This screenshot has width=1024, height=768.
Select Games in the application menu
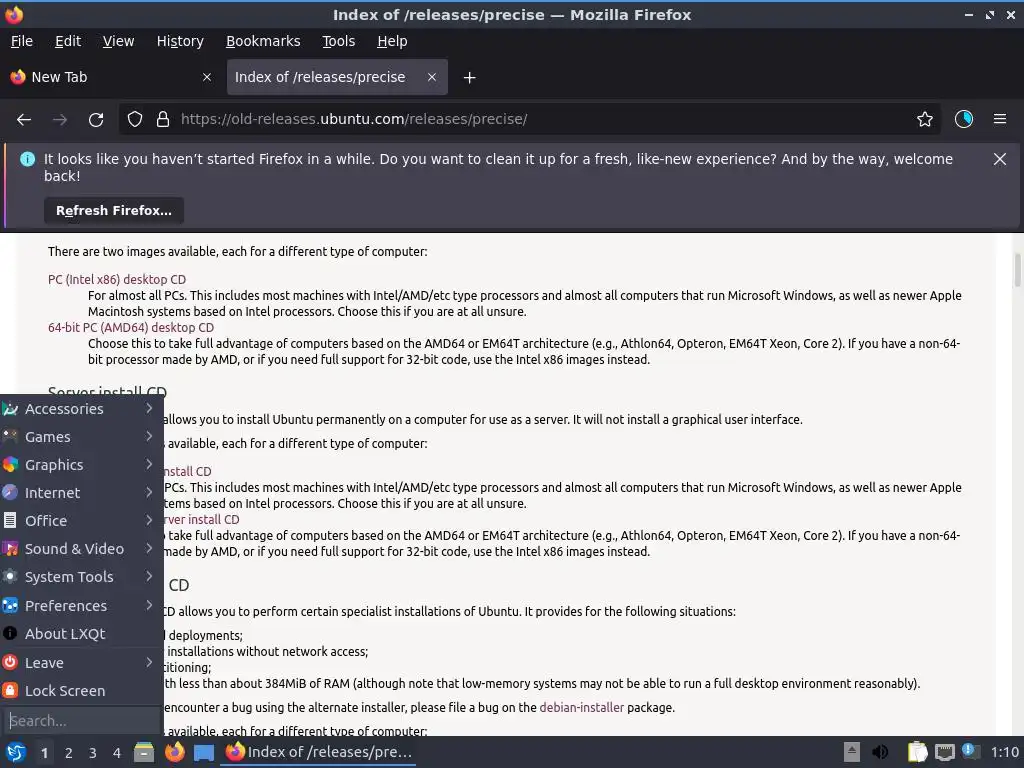tap(82, 436)
